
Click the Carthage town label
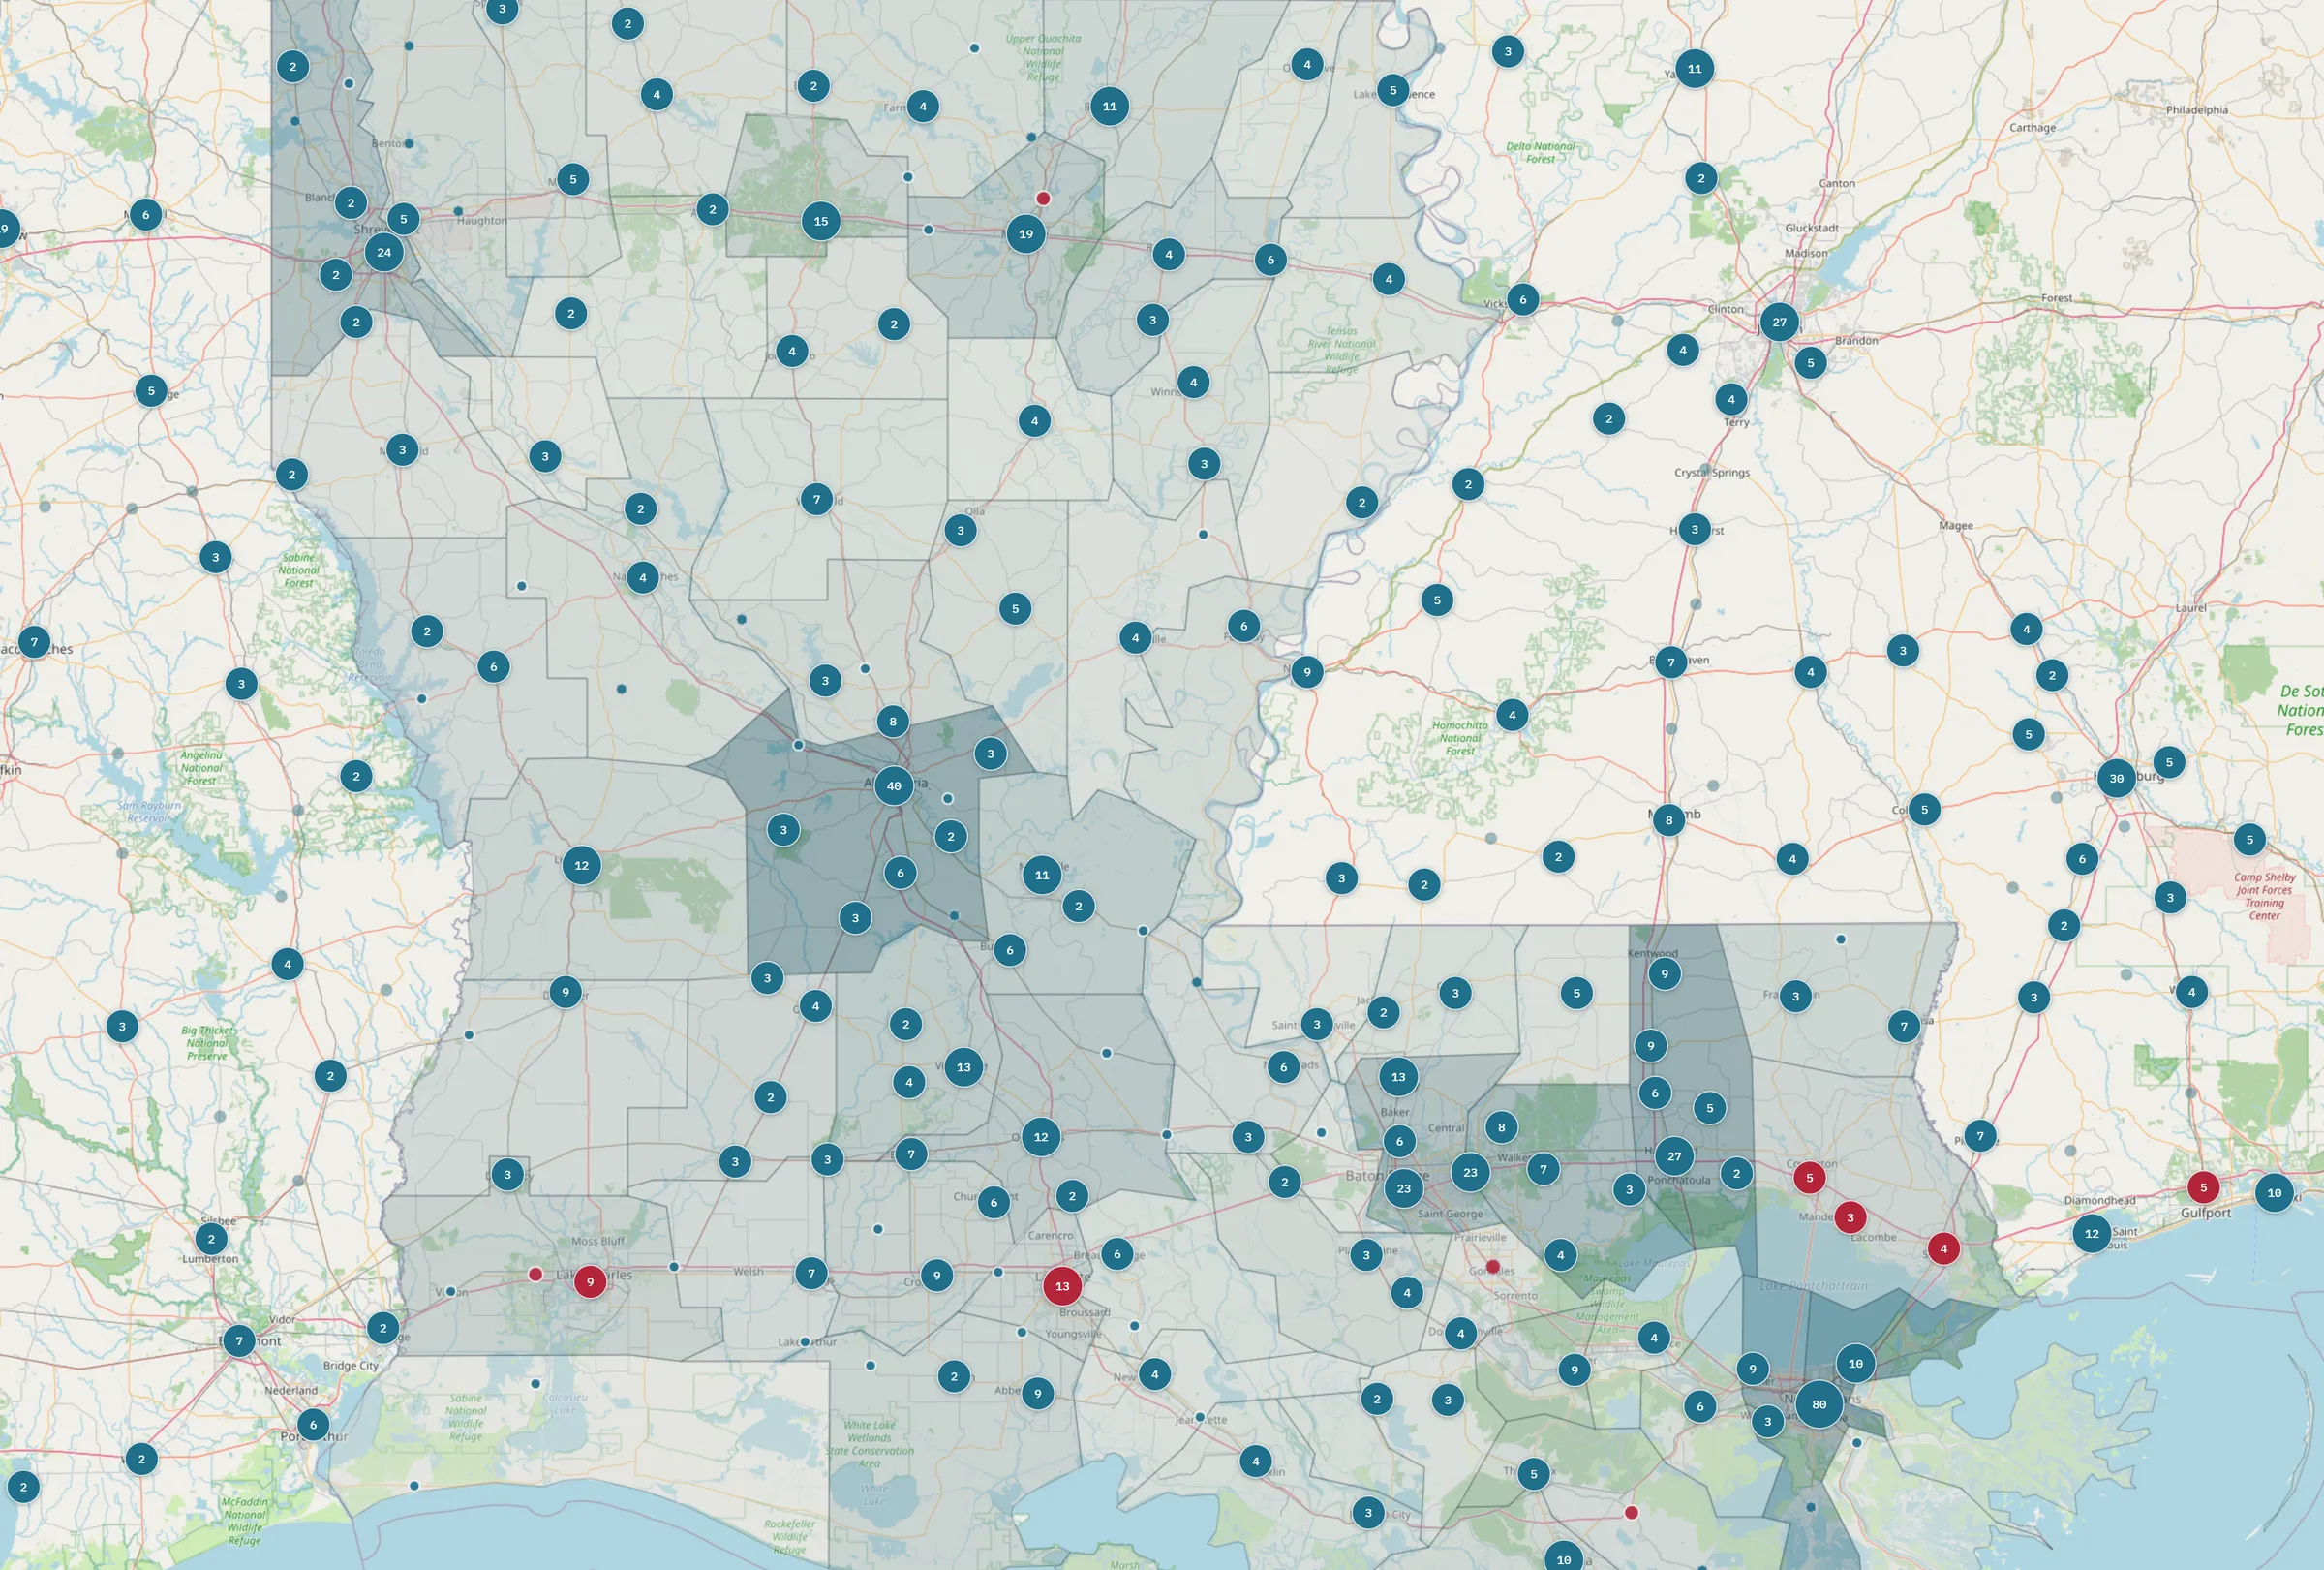click(2033, 128)
